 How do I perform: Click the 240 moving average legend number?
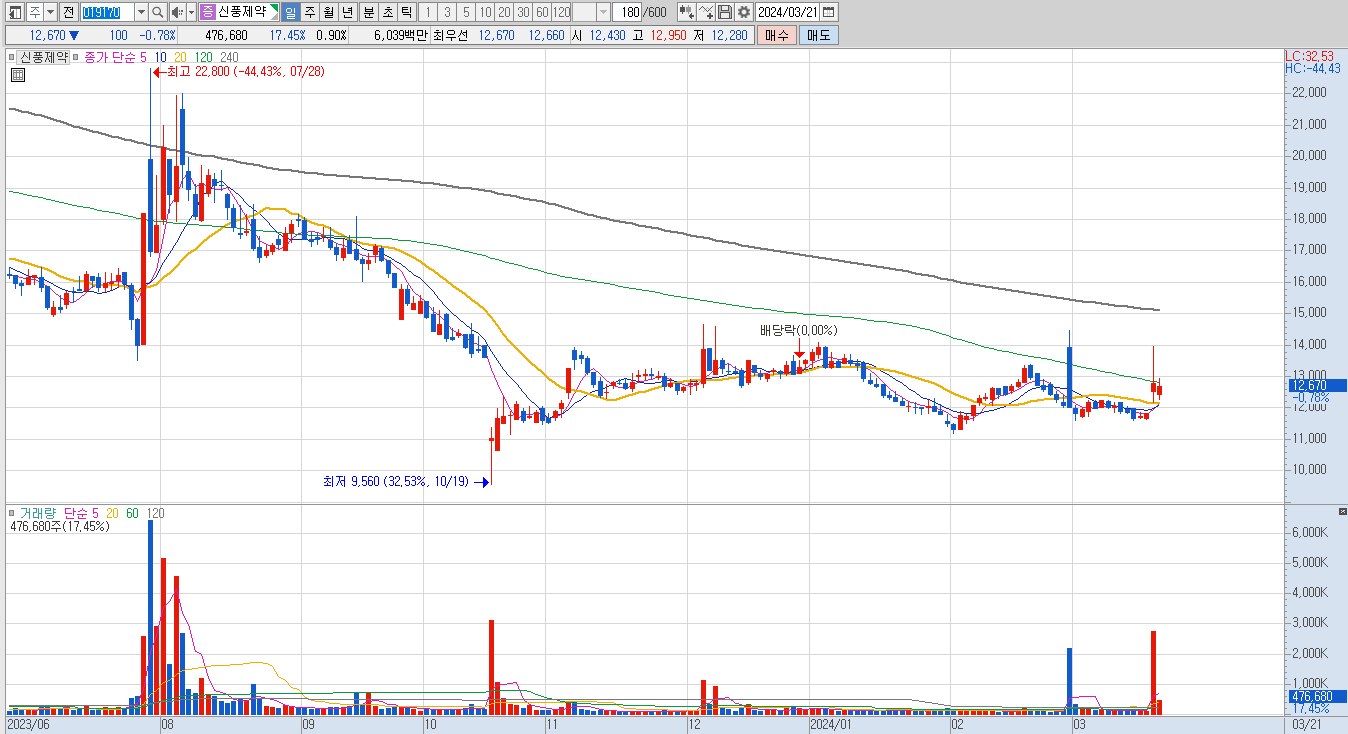tap(229, 57)
